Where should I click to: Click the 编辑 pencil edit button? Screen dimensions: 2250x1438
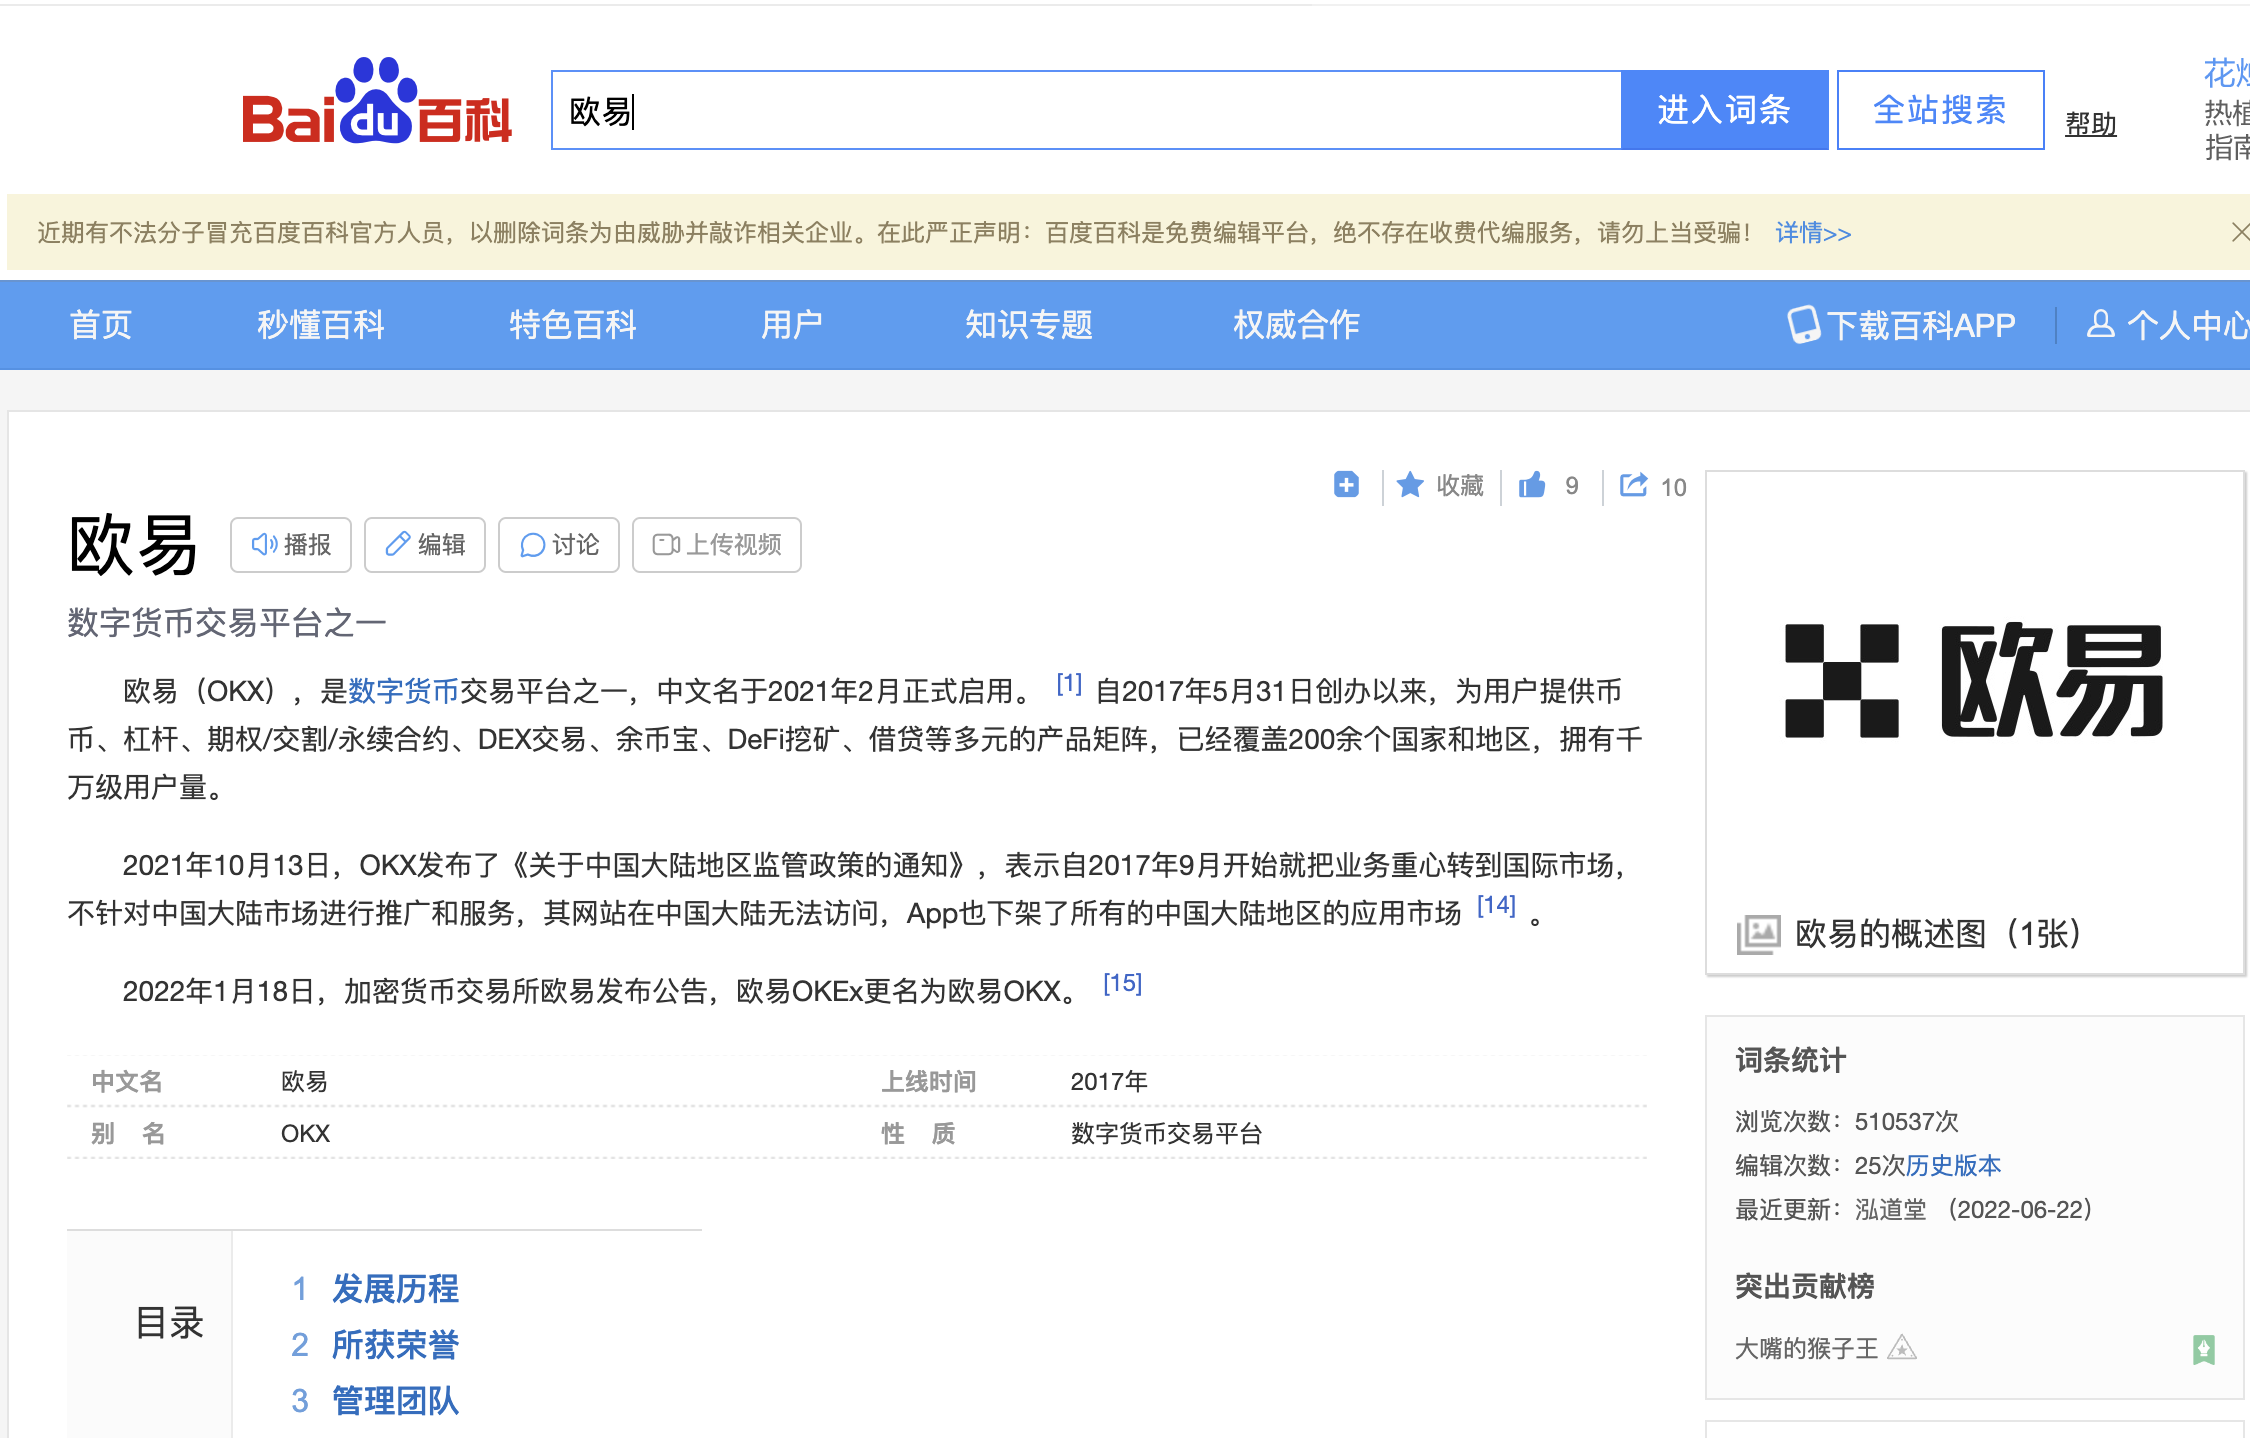click(425, 545)
